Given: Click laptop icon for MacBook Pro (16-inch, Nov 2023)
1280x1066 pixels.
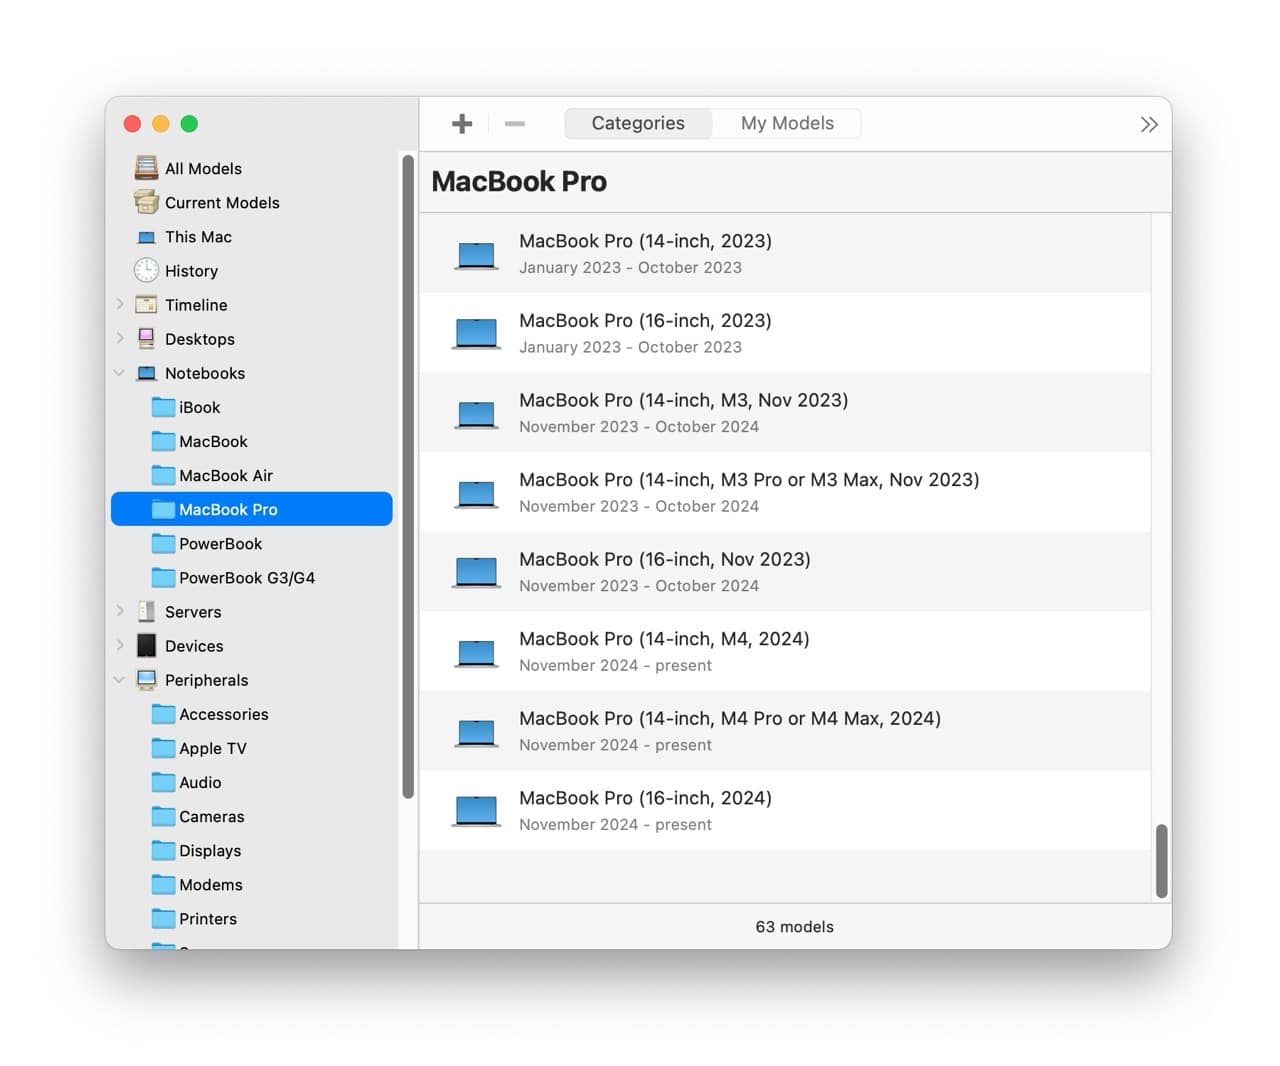Looking at the screenshot, I should click(x=476, y=571).
